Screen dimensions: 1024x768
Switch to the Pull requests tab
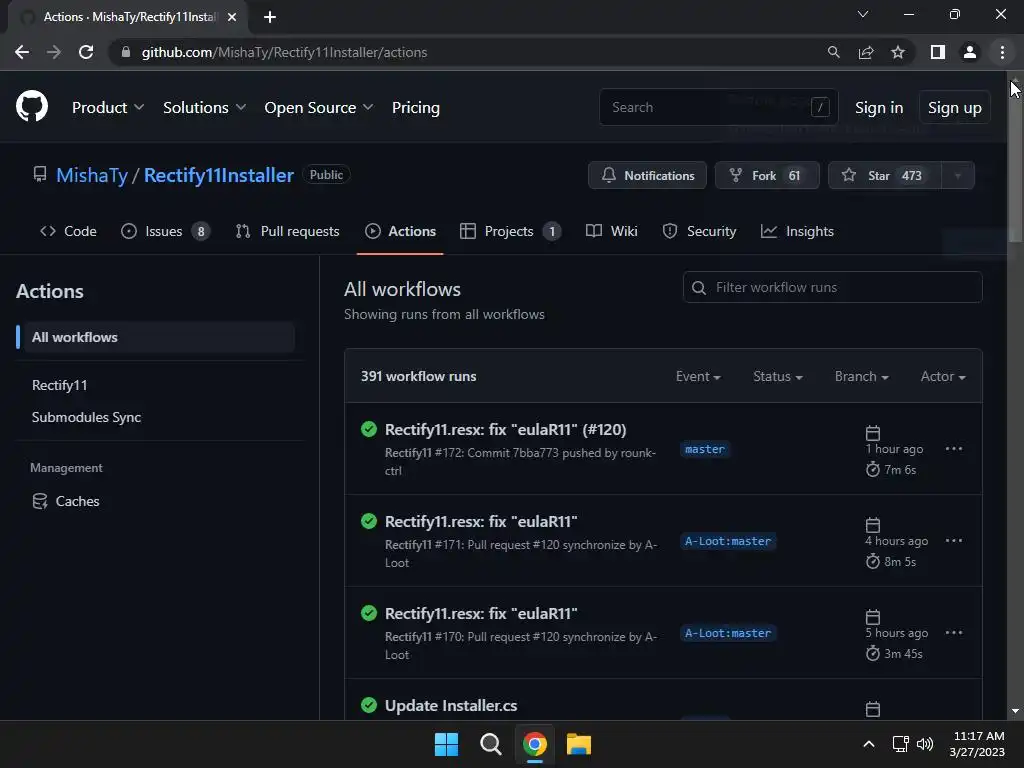[x=288, y=231]
